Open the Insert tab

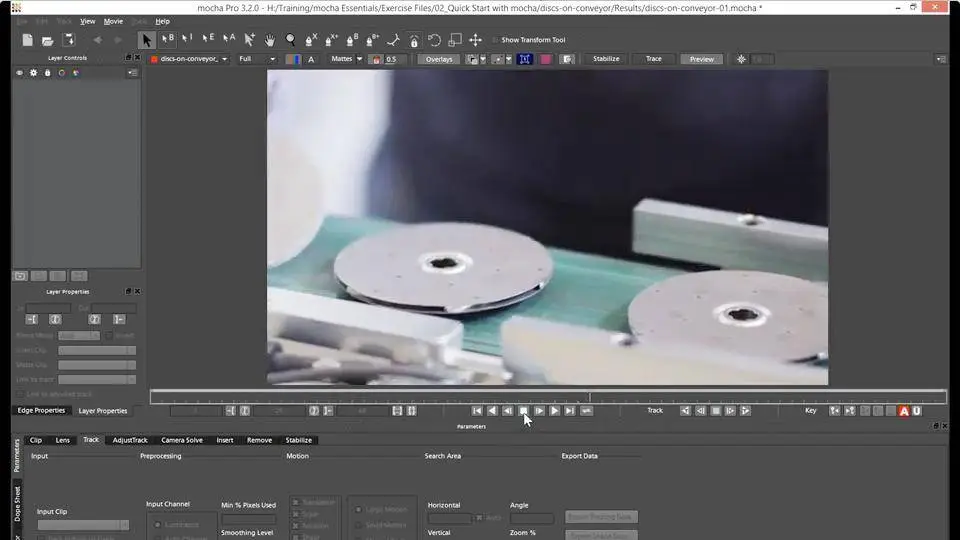(225, 440)
